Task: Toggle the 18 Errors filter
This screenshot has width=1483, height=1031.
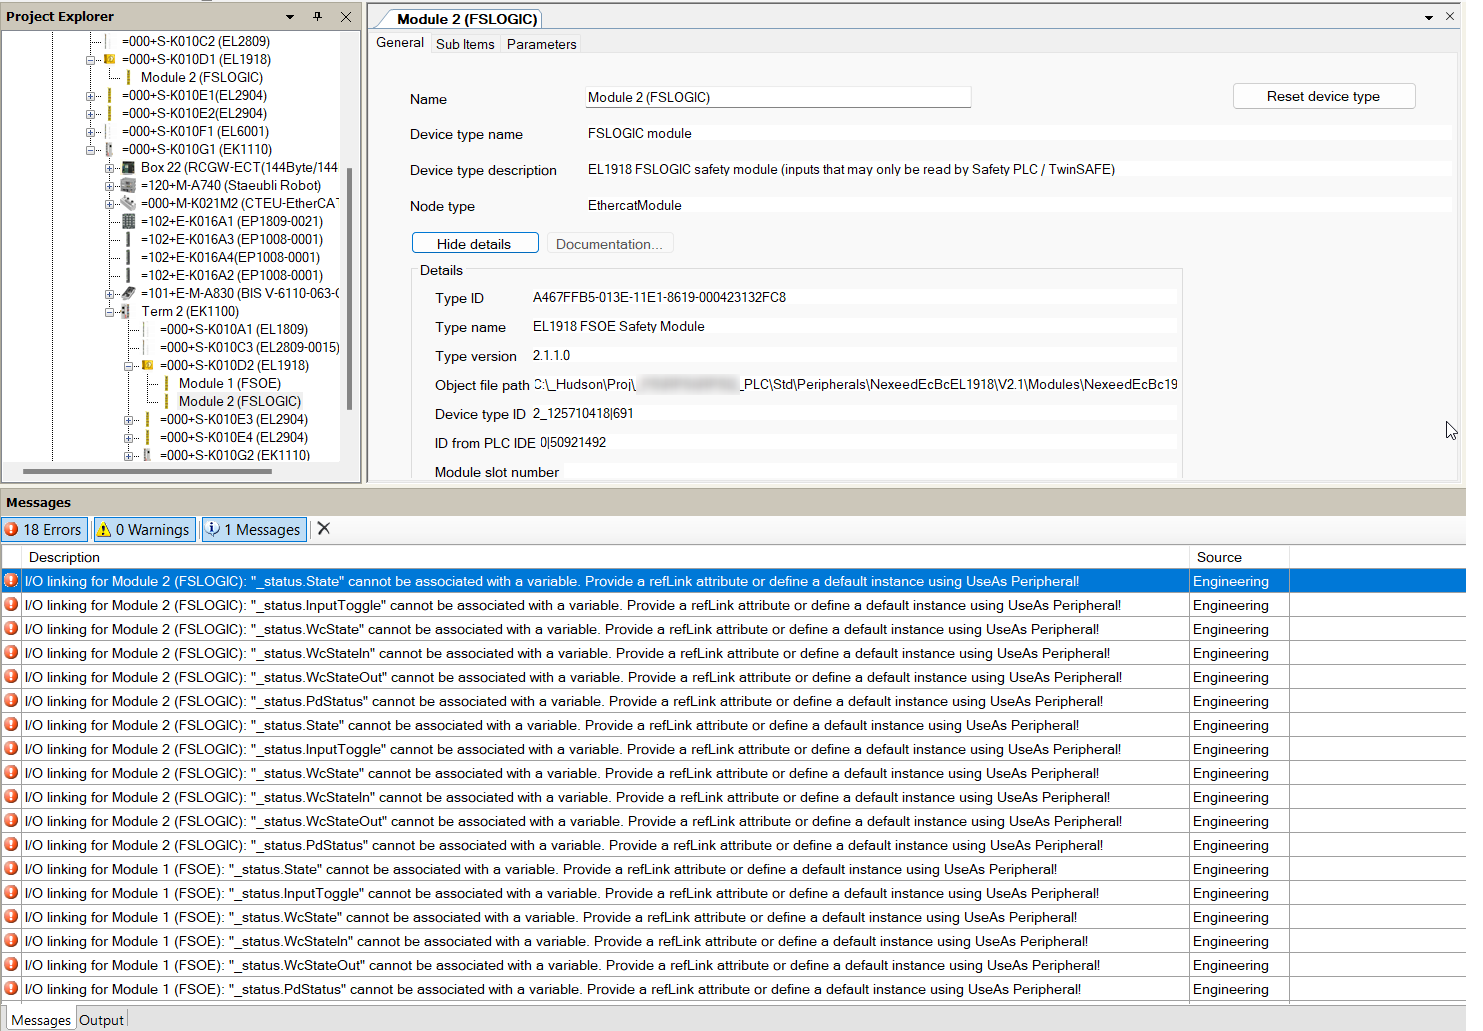Action: pyautogui.click(x=44, y=530)
